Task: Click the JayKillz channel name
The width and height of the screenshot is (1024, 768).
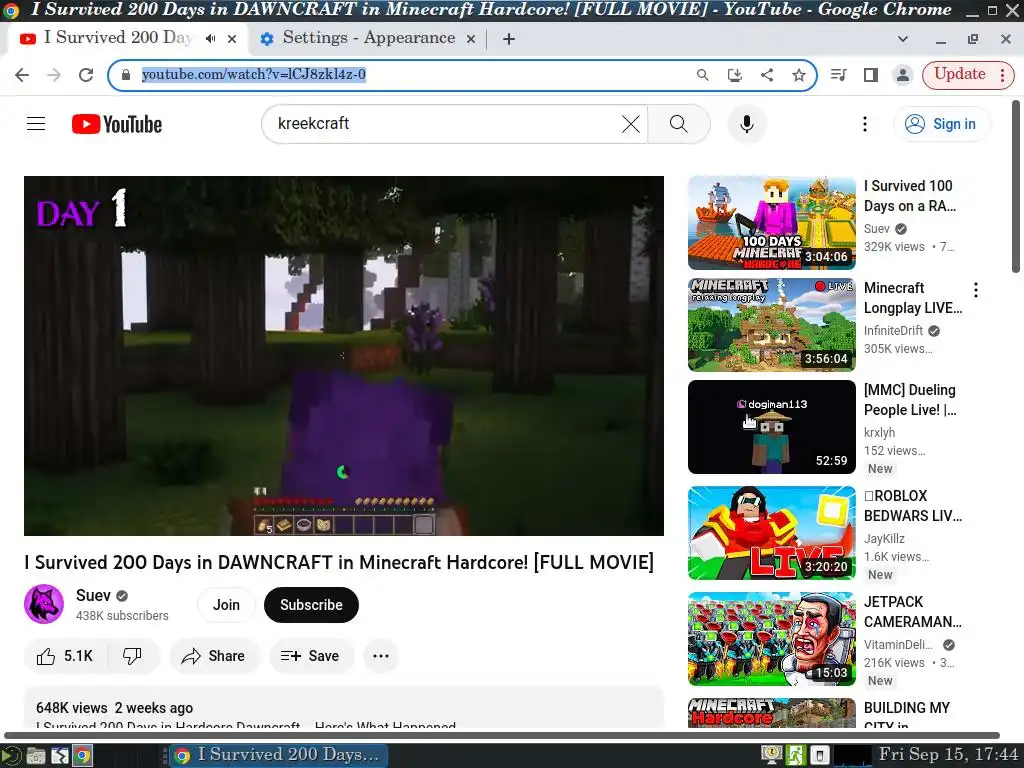Action: point(884,539)
